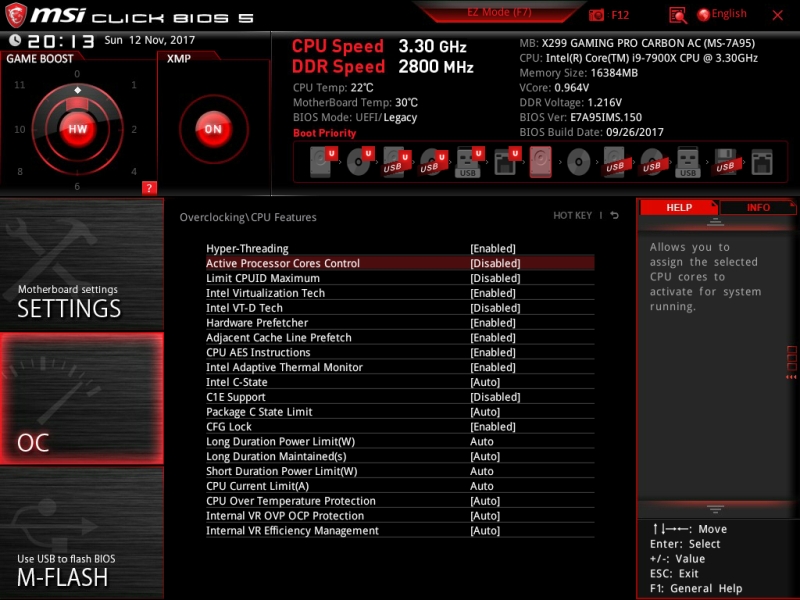
Task: Open the M-FLASH BIOS flash menu
Action: 82,533
